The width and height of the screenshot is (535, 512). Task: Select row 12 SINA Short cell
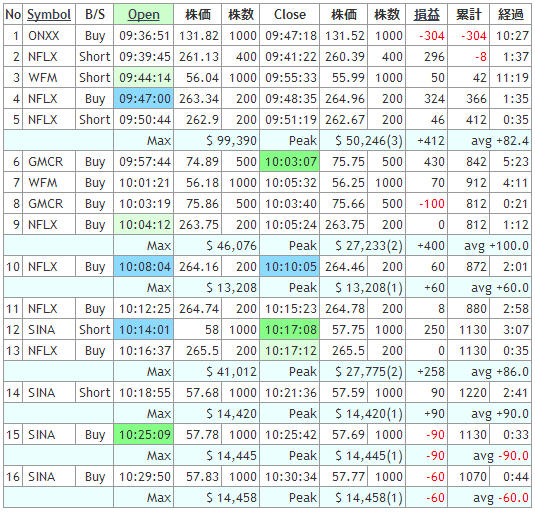(95, 330)
